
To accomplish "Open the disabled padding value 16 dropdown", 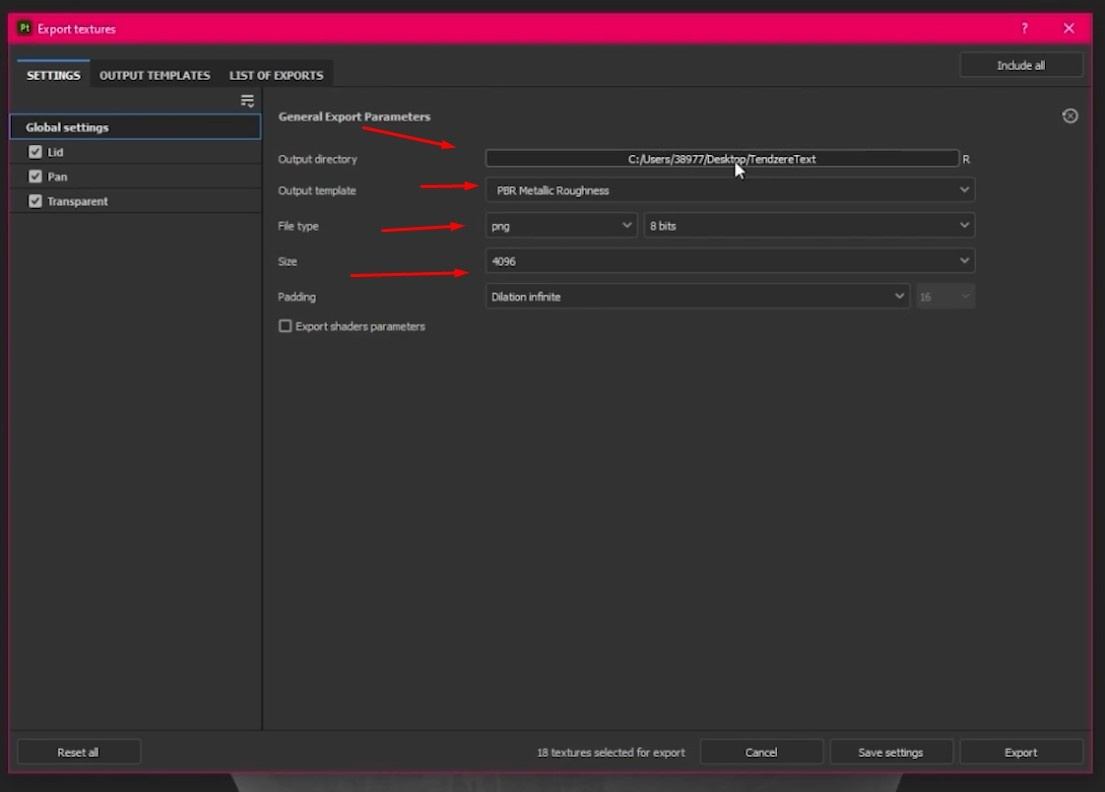I will click(945, 297).
